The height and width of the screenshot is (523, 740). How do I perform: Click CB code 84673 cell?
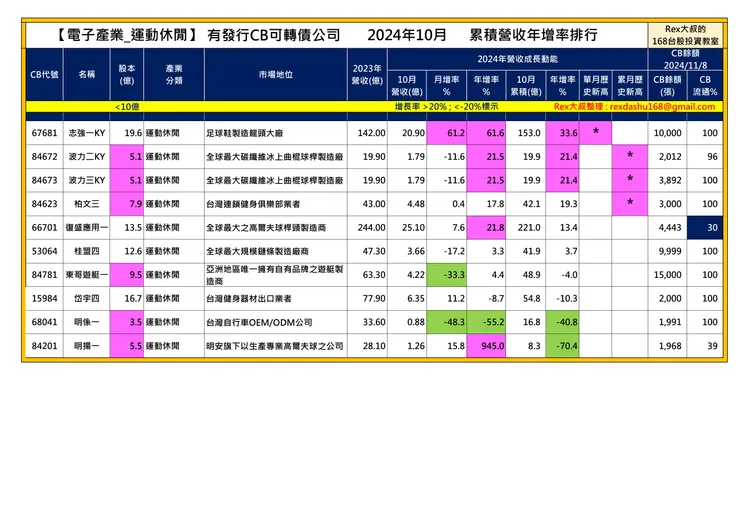pyautogui.click(x=44, y=180)
